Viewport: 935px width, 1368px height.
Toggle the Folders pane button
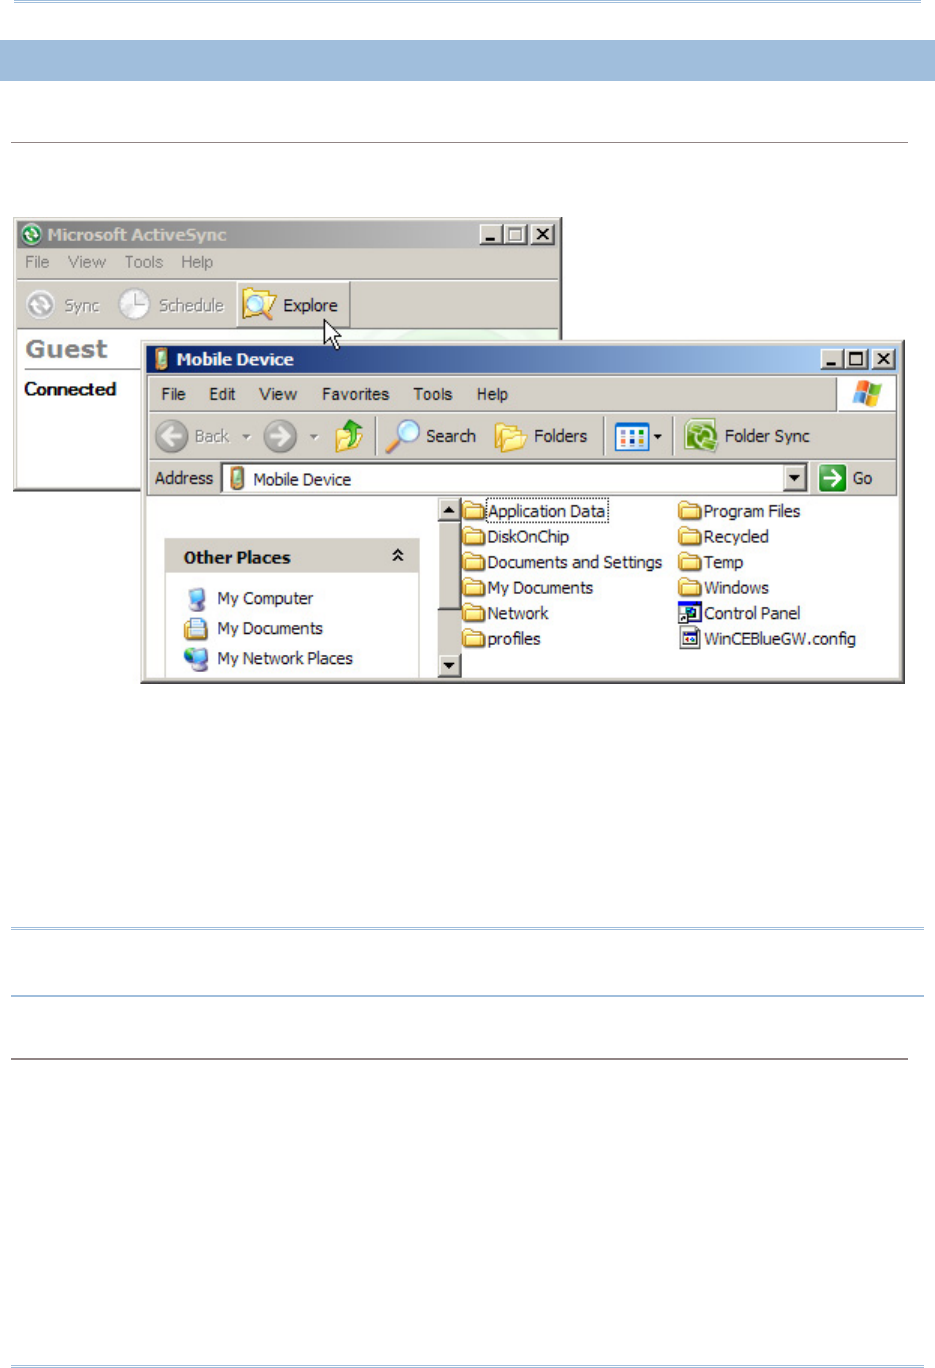point(541,436)
